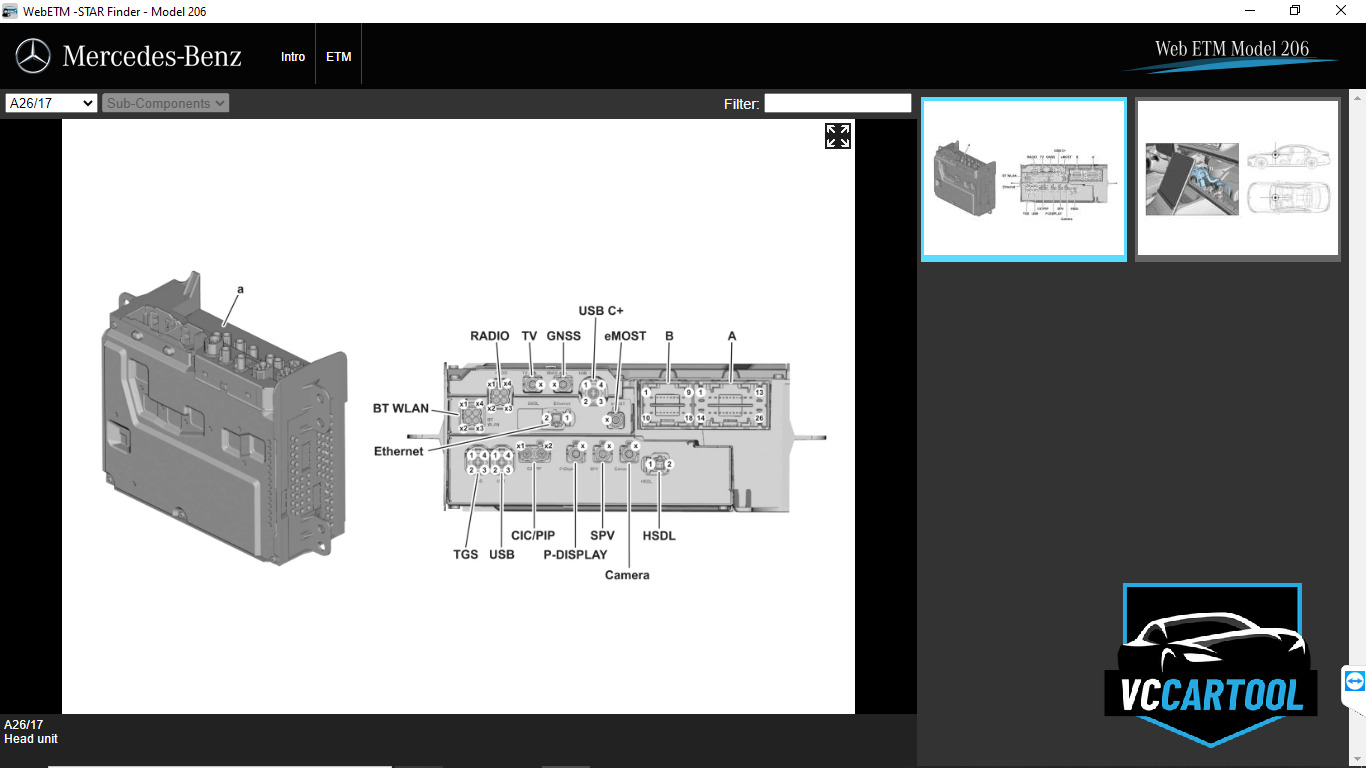Focus the Filter text field
This screenshot has height=768, width=1366.
pyautogui.click(x=837, y=103)
